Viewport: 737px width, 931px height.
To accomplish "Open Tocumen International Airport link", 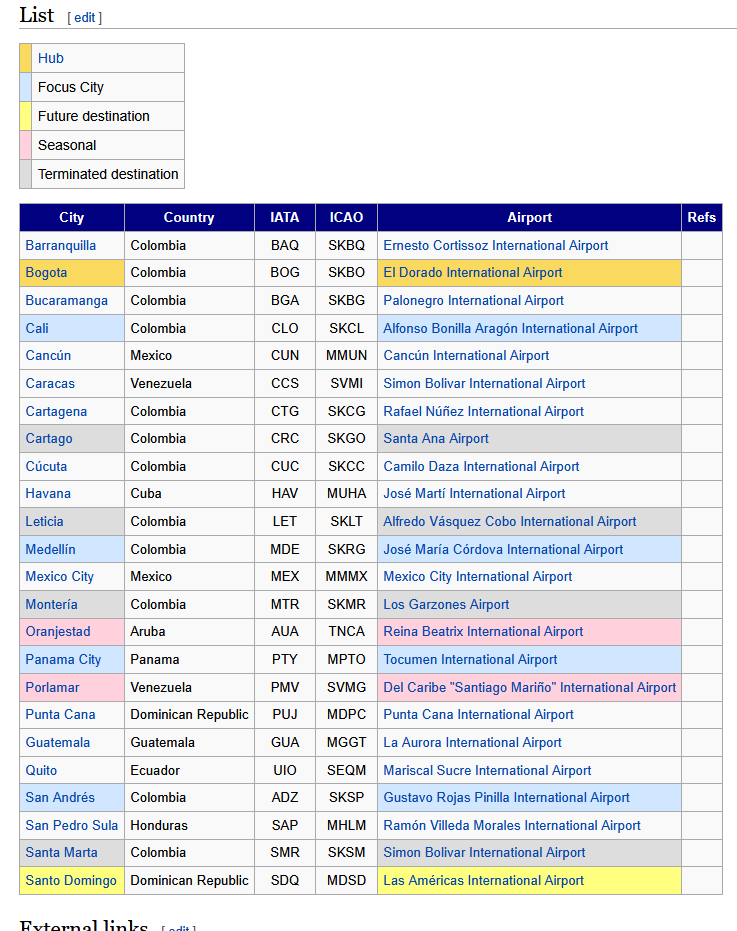I will [470, 659].
